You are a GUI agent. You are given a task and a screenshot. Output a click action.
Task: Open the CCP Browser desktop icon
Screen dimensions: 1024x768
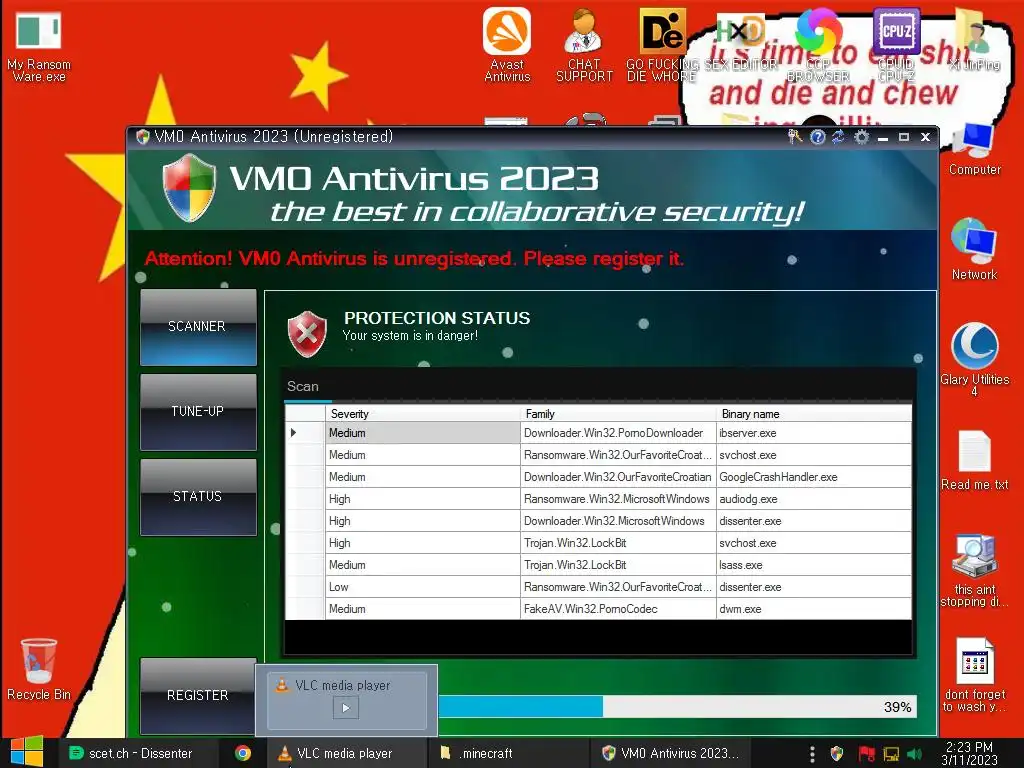[x=818, y=45]
